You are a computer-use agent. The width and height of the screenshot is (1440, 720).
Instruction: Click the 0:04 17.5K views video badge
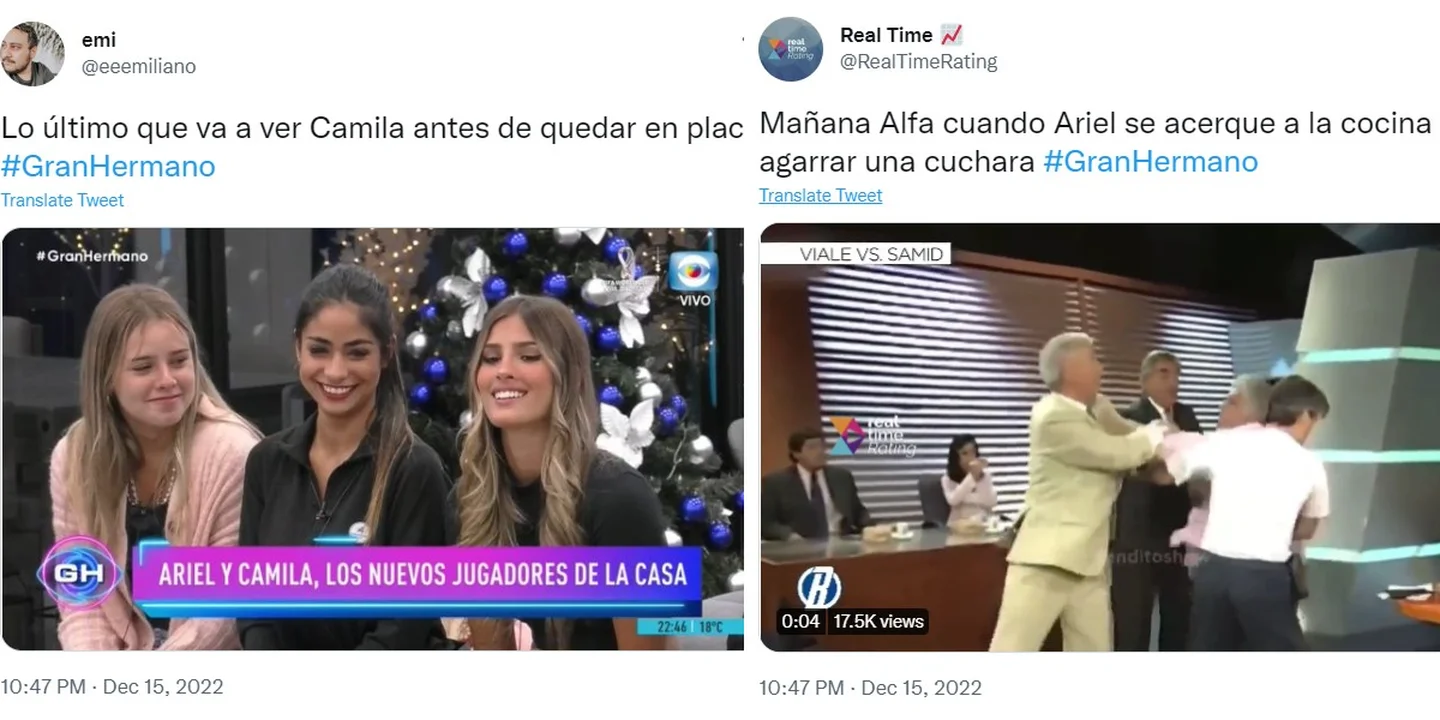[853, 621]
